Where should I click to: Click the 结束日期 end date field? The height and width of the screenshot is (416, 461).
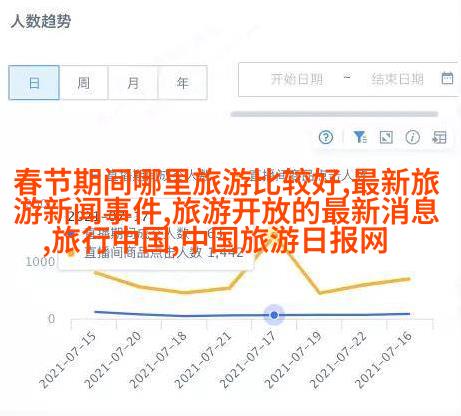click(398, 79)
